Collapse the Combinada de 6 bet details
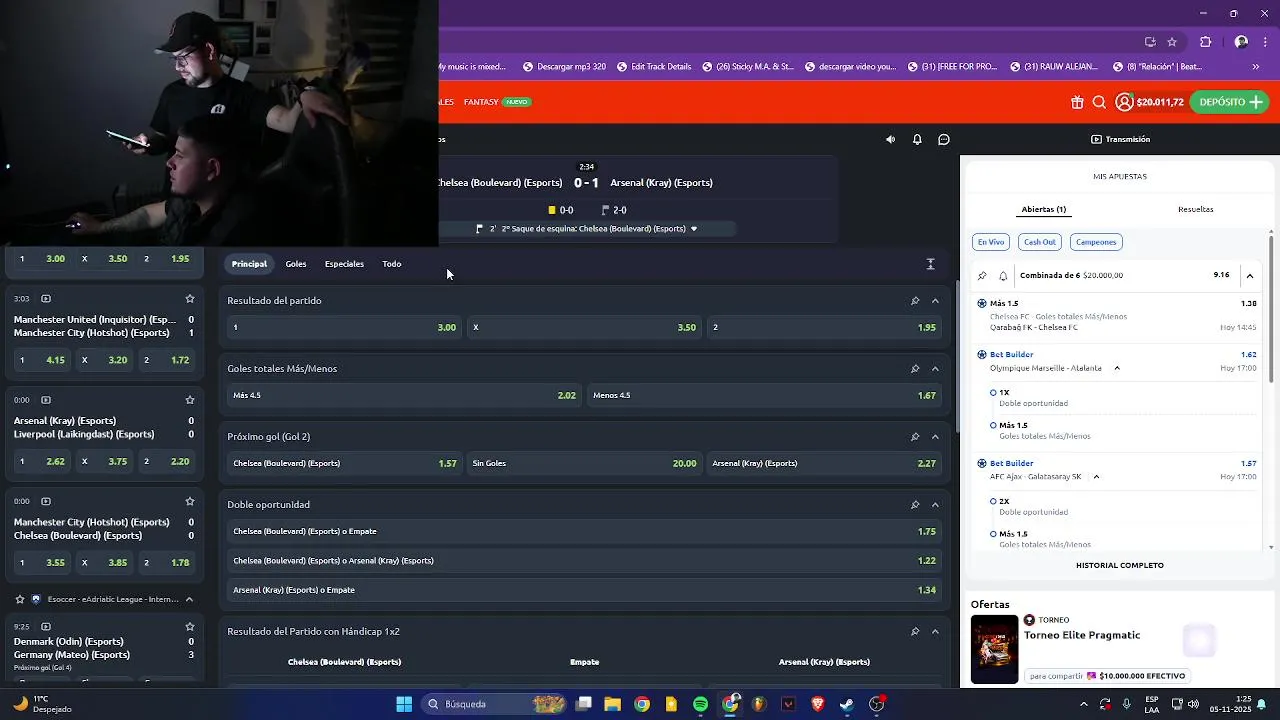The width and height of the screenshot is (1280, 720). [1250, 275]
